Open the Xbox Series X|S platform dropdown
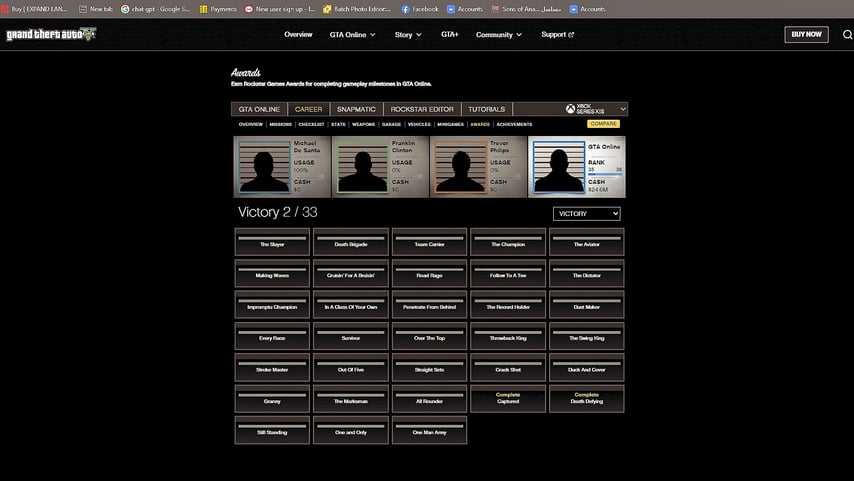Viewport: 854px width, 481px height. point(596,109)
